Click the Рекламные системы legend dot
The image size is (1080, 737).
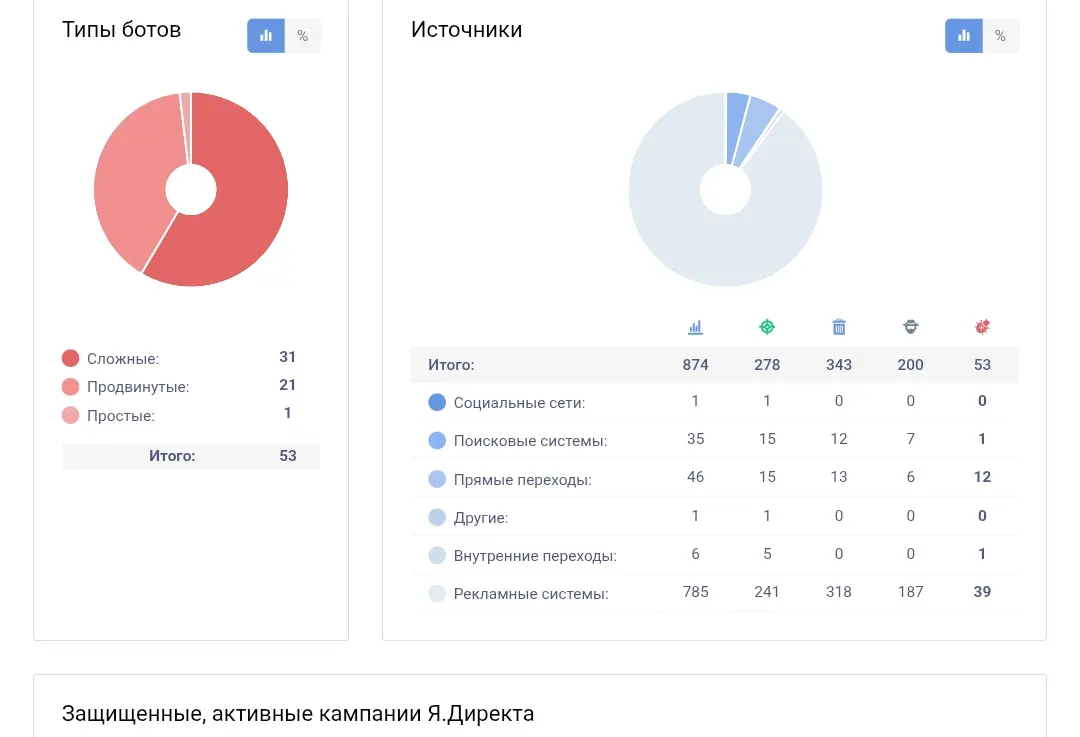tap(437, 594)
